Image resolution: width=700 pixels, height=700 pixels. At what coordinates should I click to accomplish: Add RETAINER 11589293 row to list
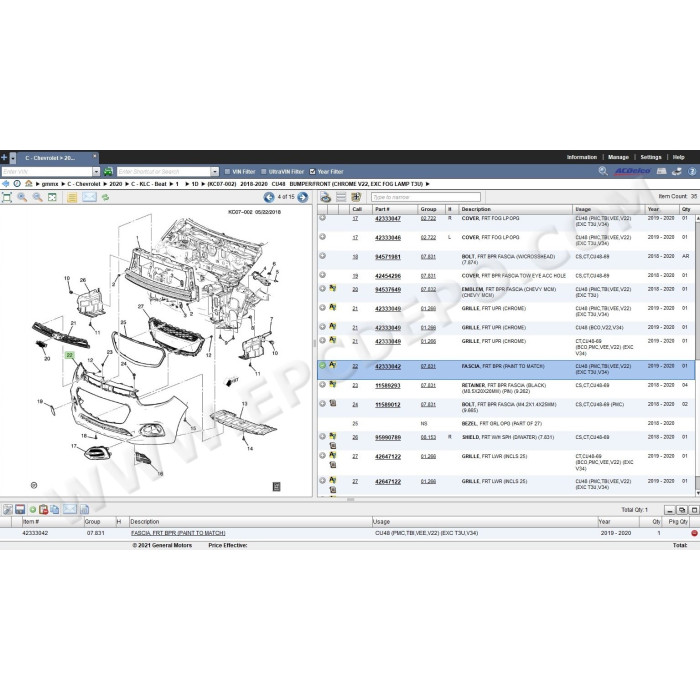coord(322,384)
